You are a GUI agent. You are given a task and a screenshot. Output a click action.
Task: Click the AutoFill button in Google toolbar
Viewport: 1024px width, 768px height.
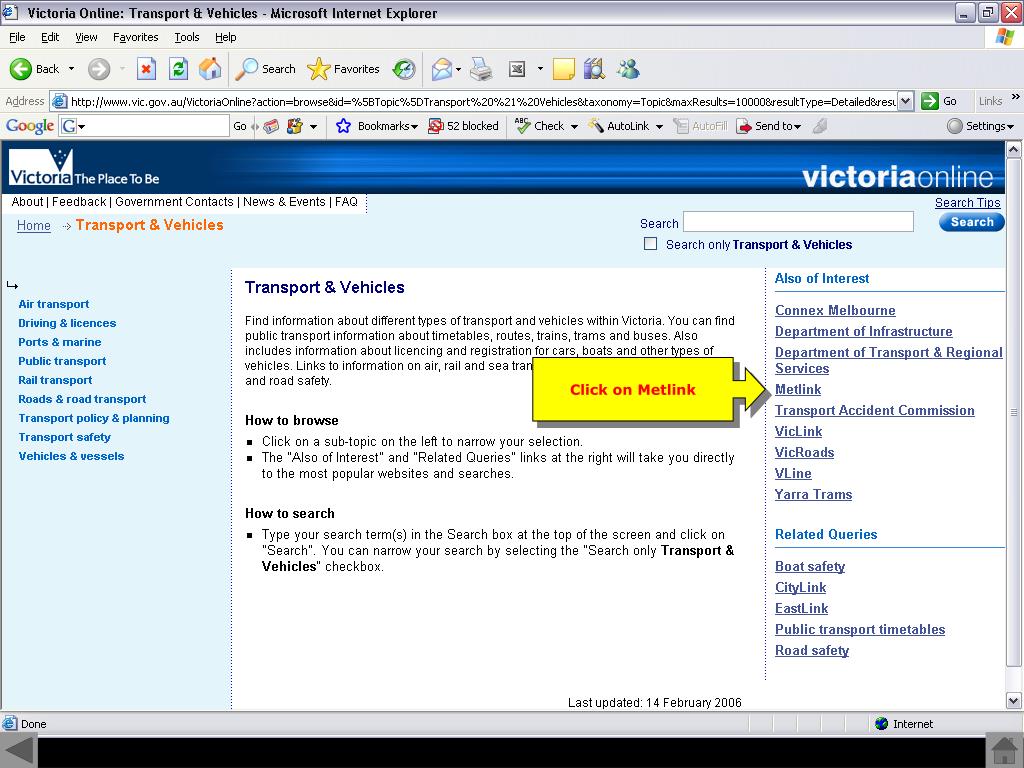(700, 126)
